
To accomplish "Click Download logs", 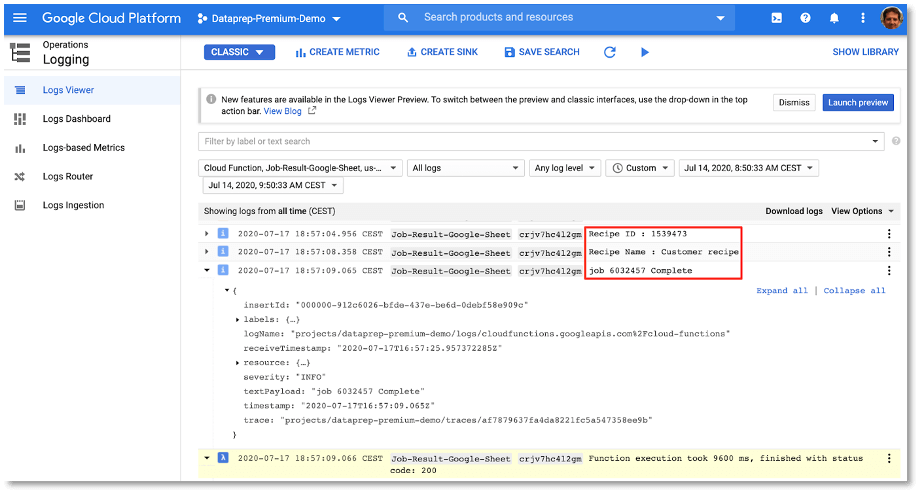I will coord(794,211).
